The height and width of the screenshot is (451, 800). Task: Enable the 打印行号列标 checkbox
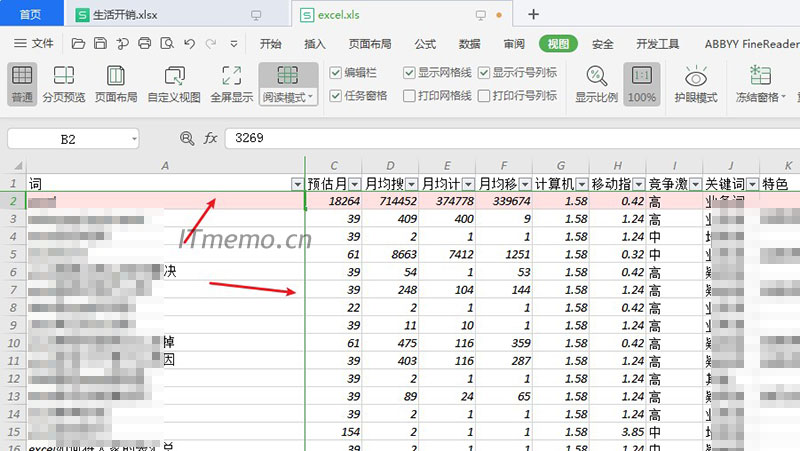pos(484,95)
